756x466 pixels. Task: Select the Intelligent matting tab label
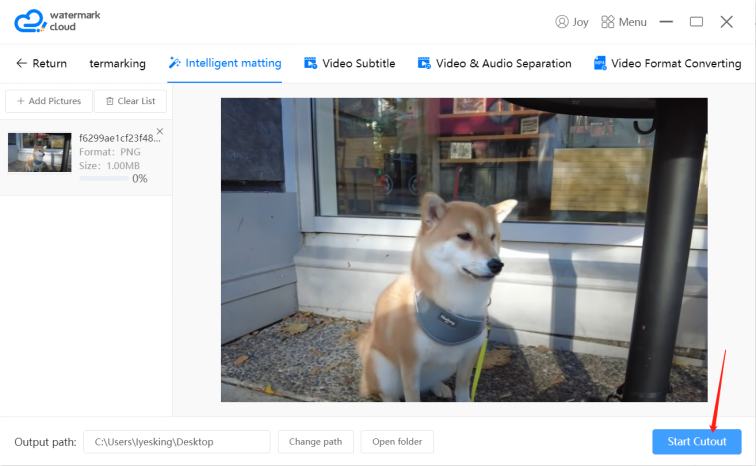233,63
